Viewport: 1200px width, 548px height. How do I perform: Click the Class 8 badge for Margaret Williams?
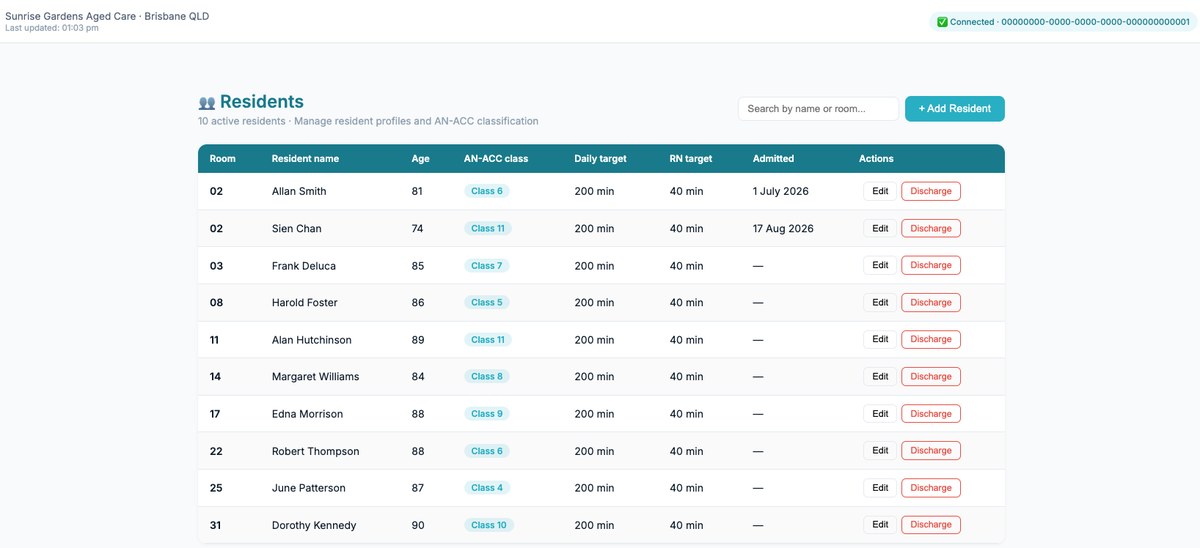pos(487,376)
